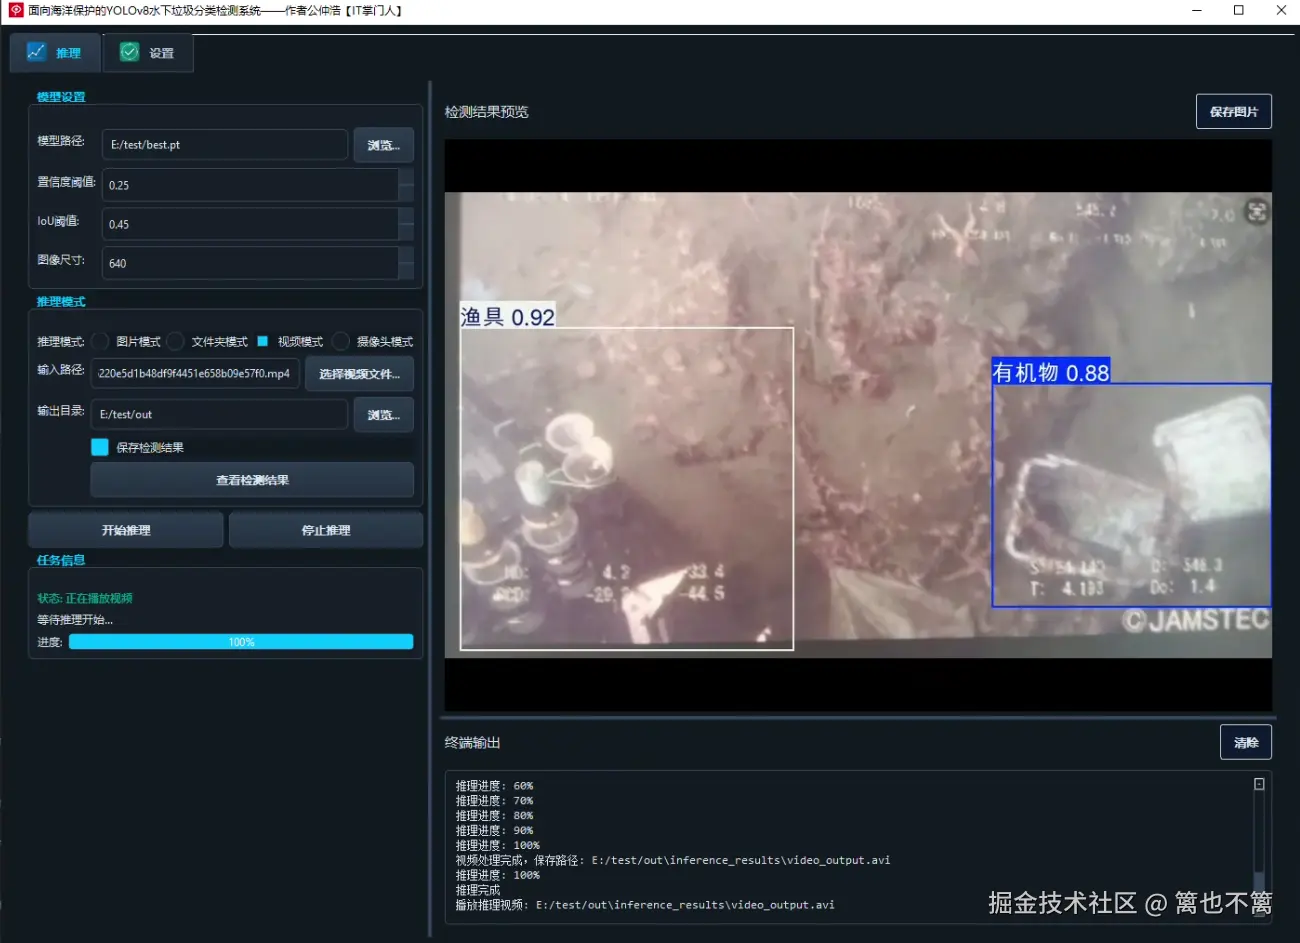Click the 开始推理 button
The image size is (1300, 943).
[x=125, y=530]
